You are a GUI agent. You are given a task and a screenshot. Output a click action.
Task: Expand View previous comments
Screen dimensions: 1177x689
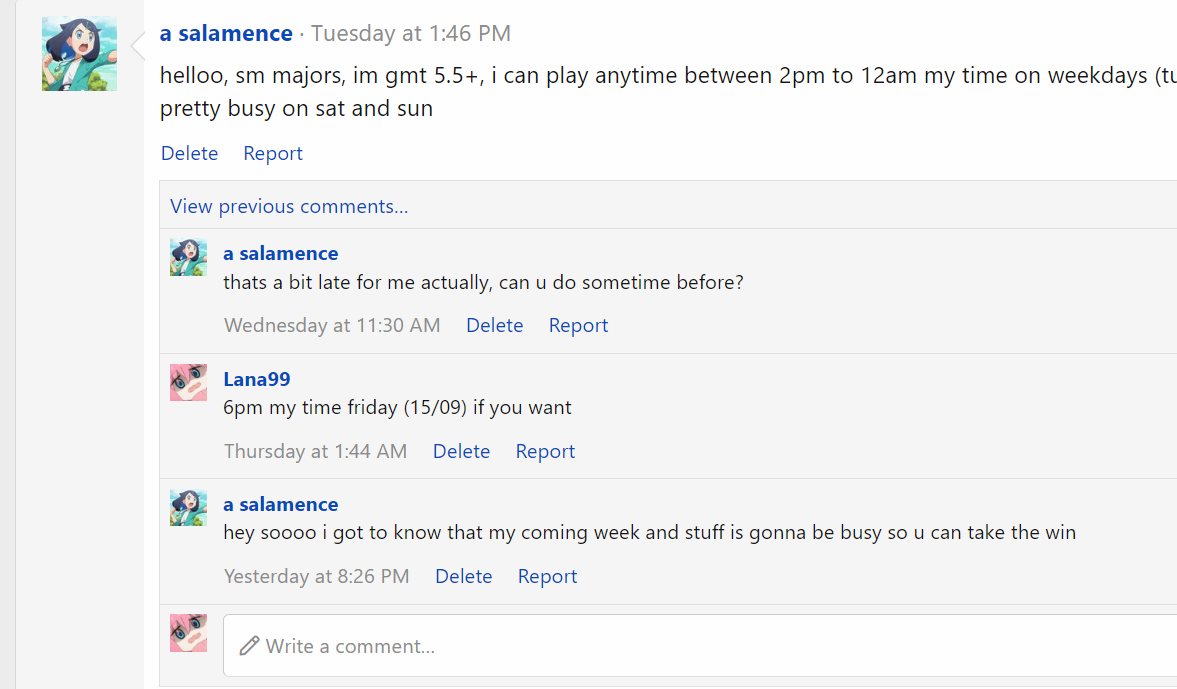(x=289, y=206)
